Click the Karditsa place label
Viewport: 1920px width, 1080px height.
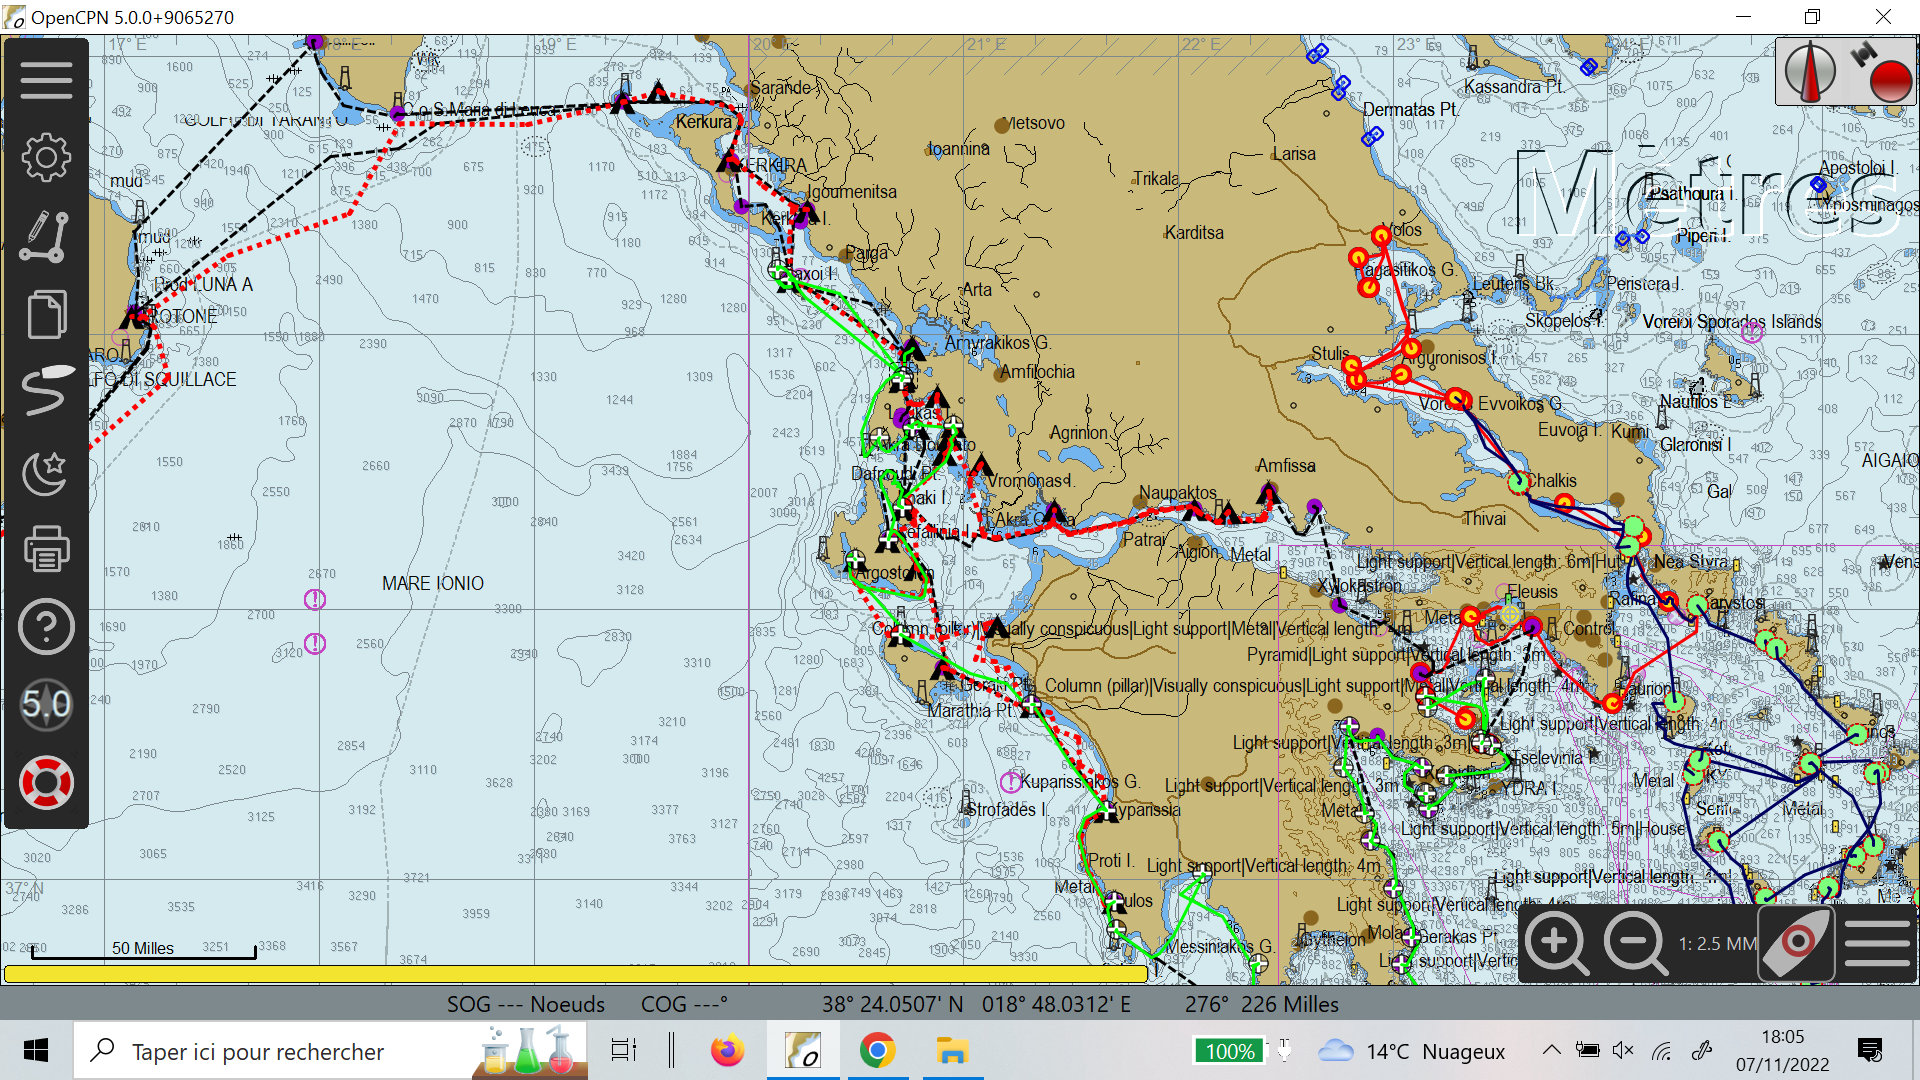pos(1194,233)
